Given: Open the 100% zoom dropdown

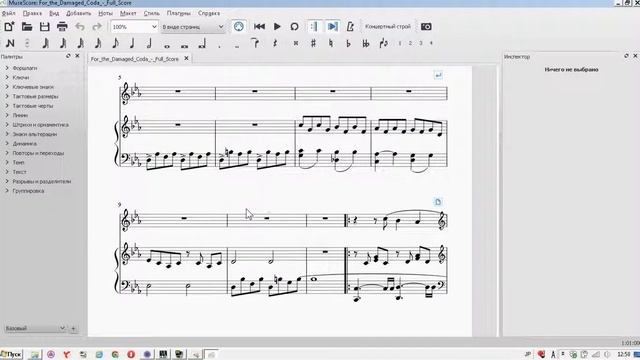Looking at the screenshot, I should 134,27.
